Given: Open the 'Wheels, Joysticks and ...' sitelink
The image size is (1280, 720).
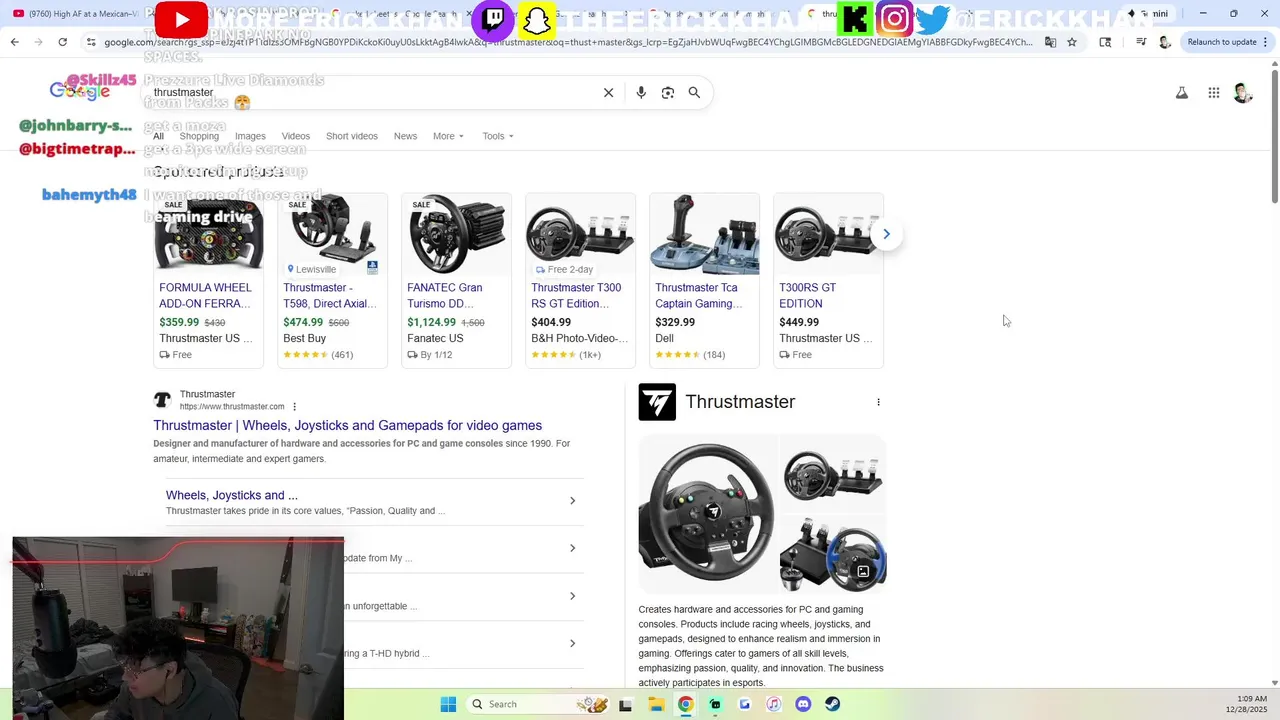Looking at the screenshot, I should coord(232,495).
